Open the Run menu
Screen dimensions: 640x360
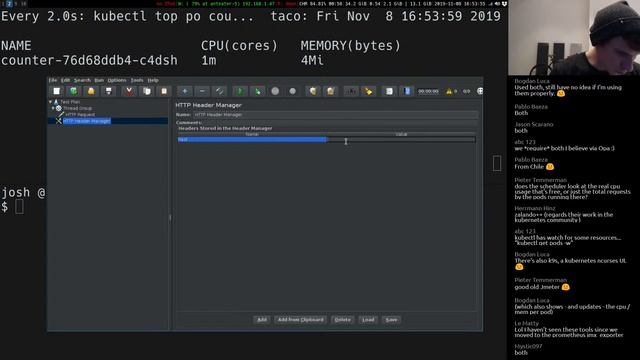(99, 80)
